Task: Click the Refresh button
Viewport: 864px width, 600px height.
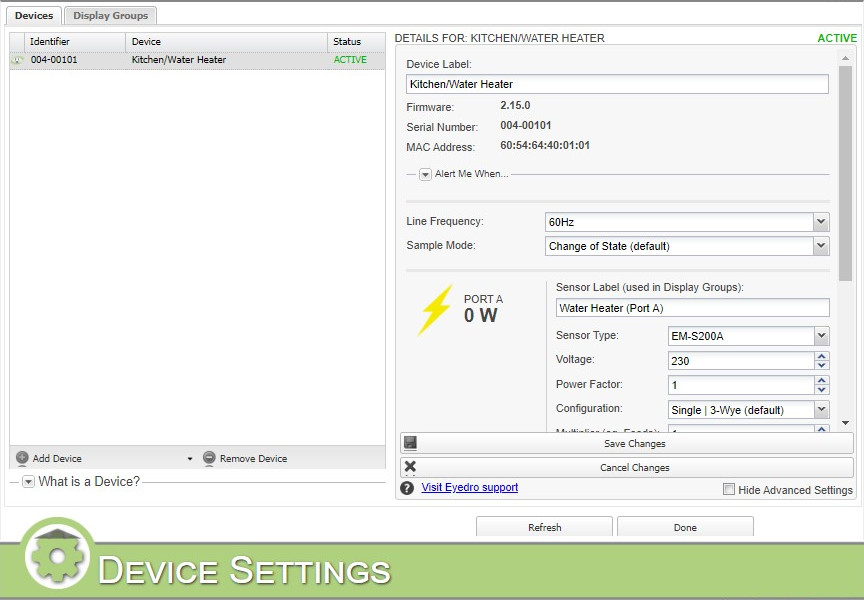Action: 544,526
